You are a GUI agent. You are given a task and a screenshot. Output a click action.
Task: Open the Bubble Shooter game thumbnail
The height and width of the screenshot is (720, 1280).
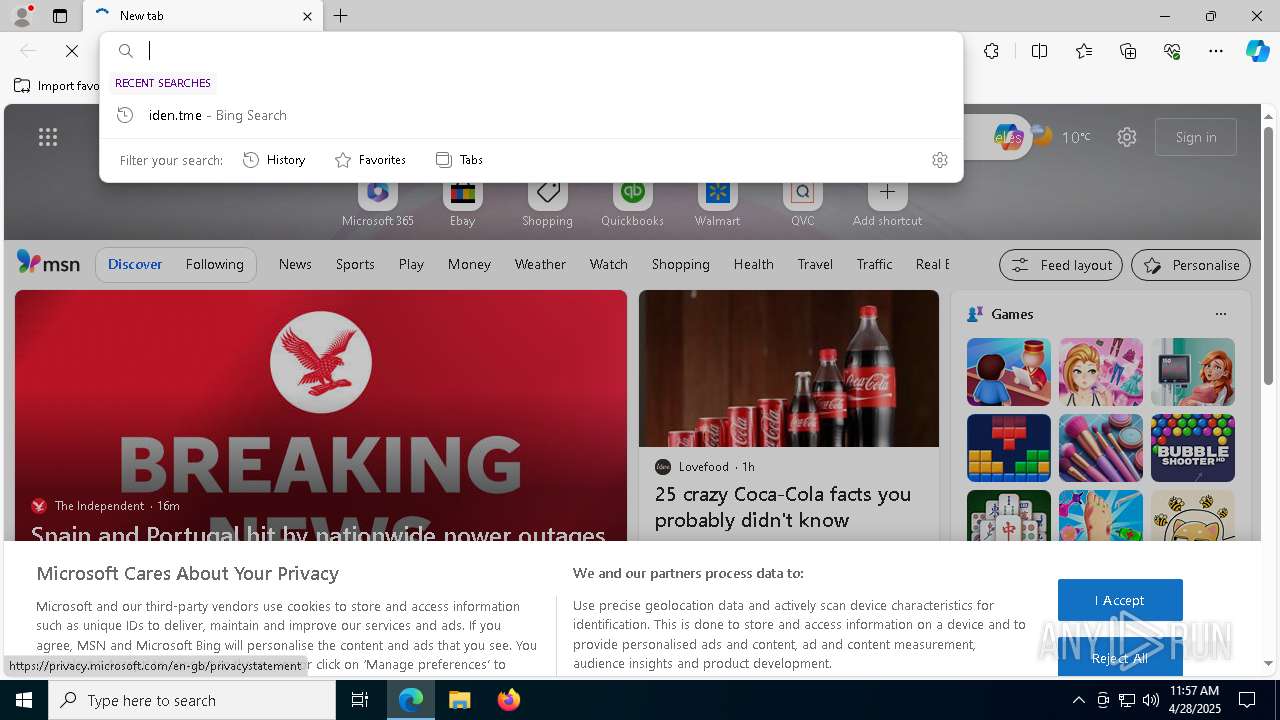tap(1192, 448)
